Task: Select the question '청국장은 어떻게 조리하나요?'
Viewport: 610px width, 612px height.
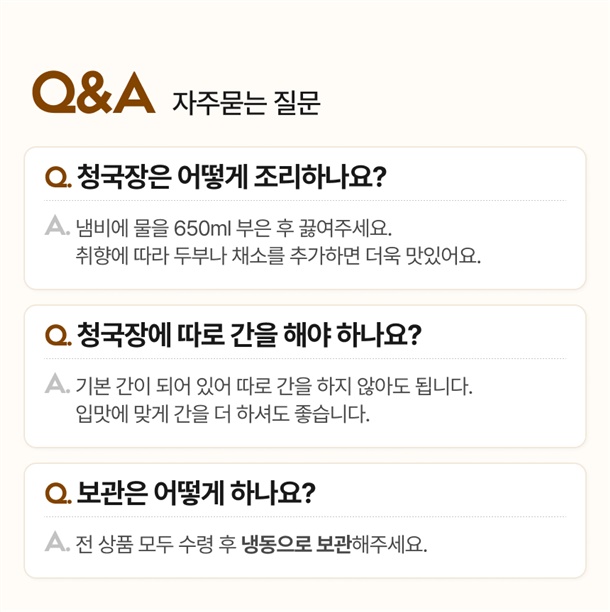Action: point(231,178)
